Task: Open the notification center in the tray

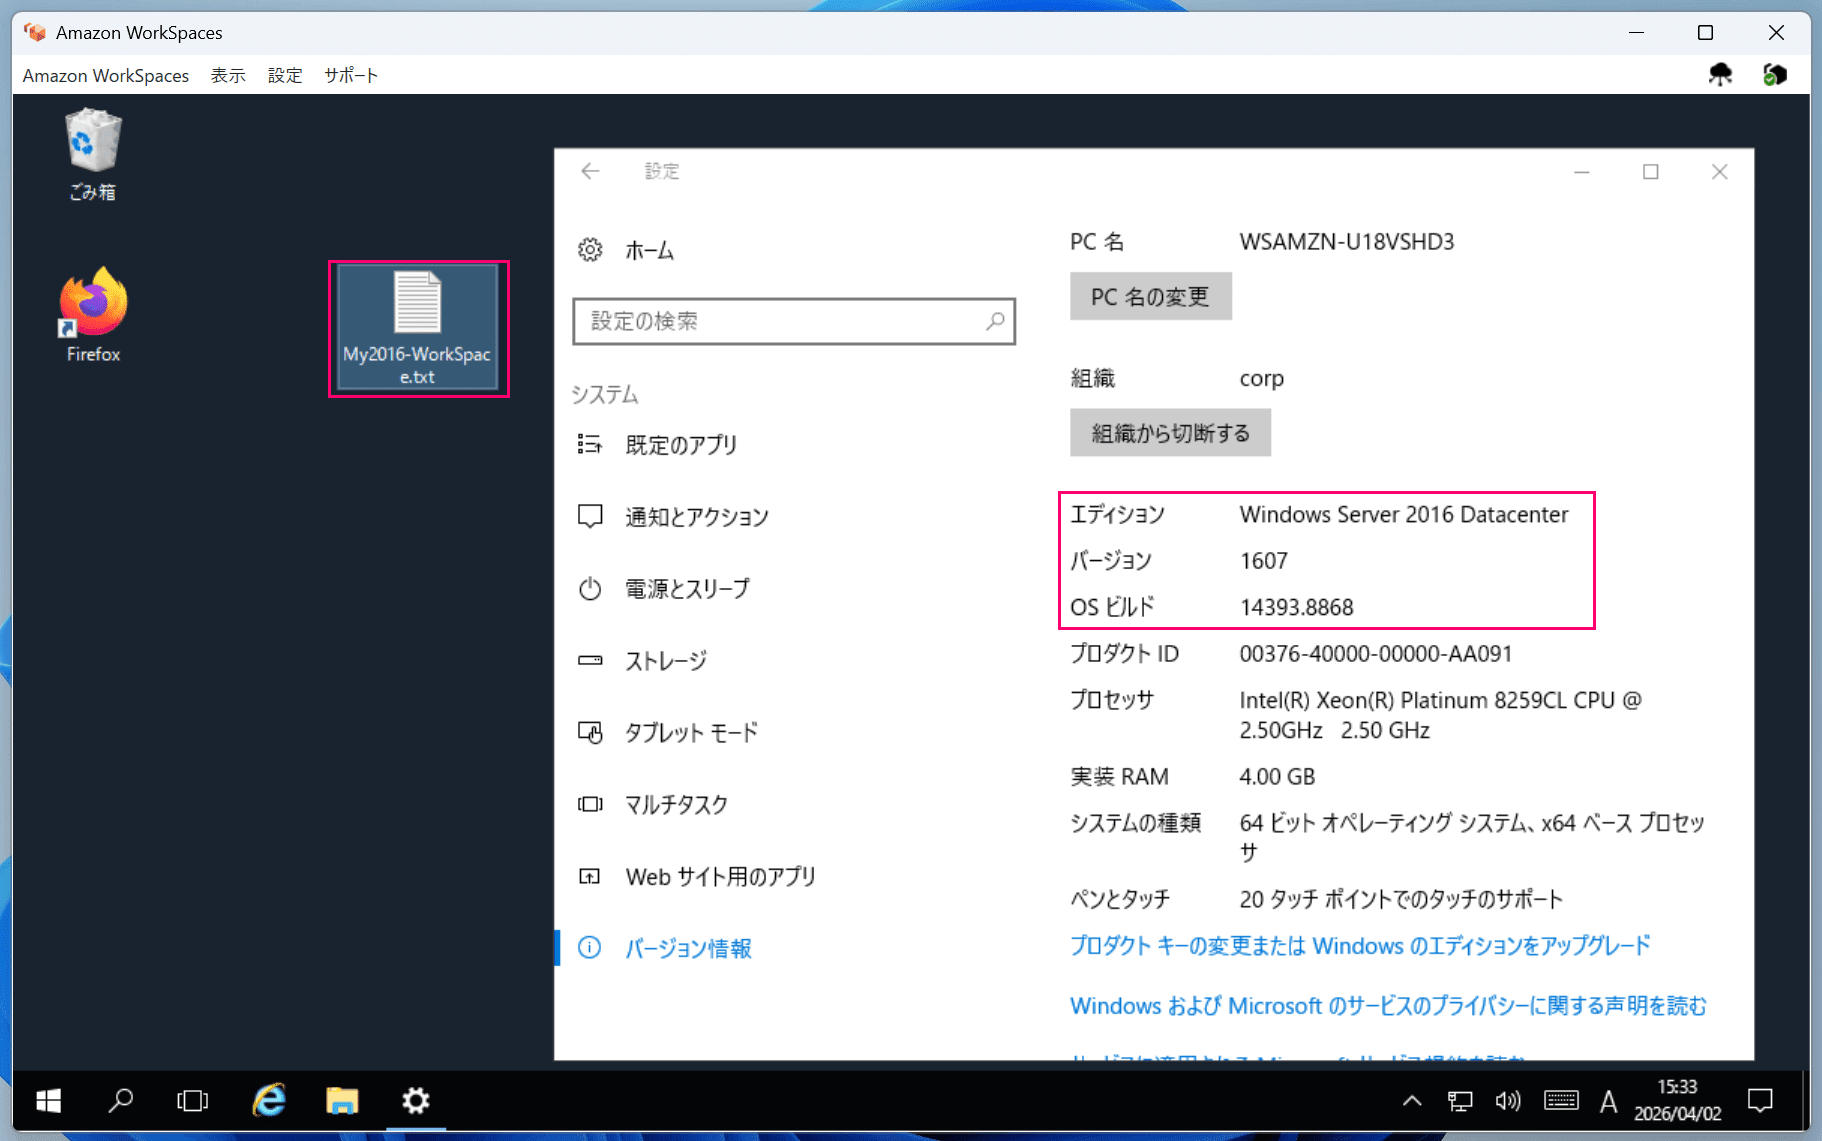Action: pyautogui.click(x=1760, y=1100)
